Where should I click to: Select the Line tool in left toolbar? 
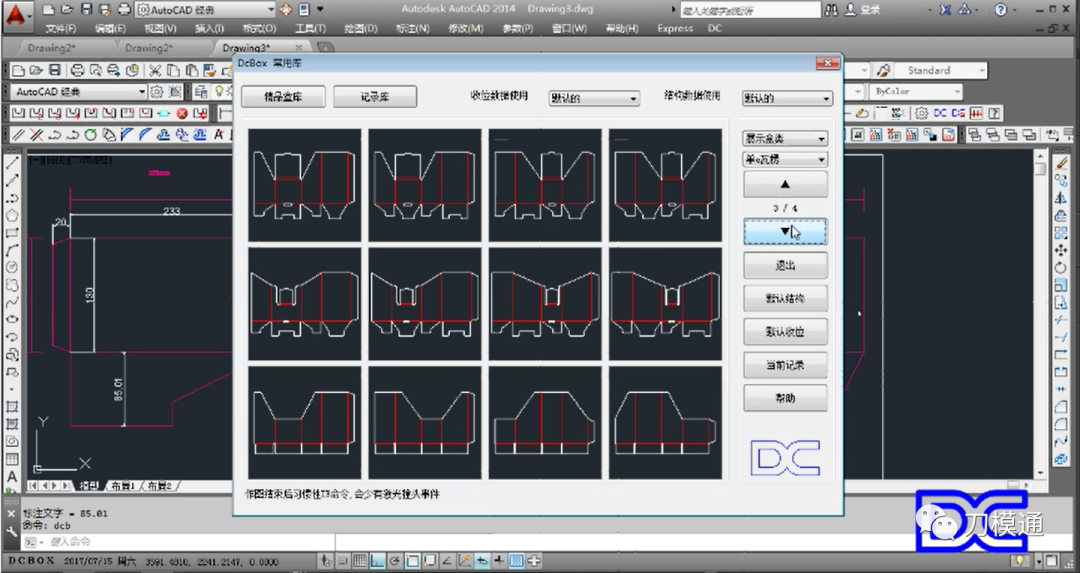click(x=12, y=163)
